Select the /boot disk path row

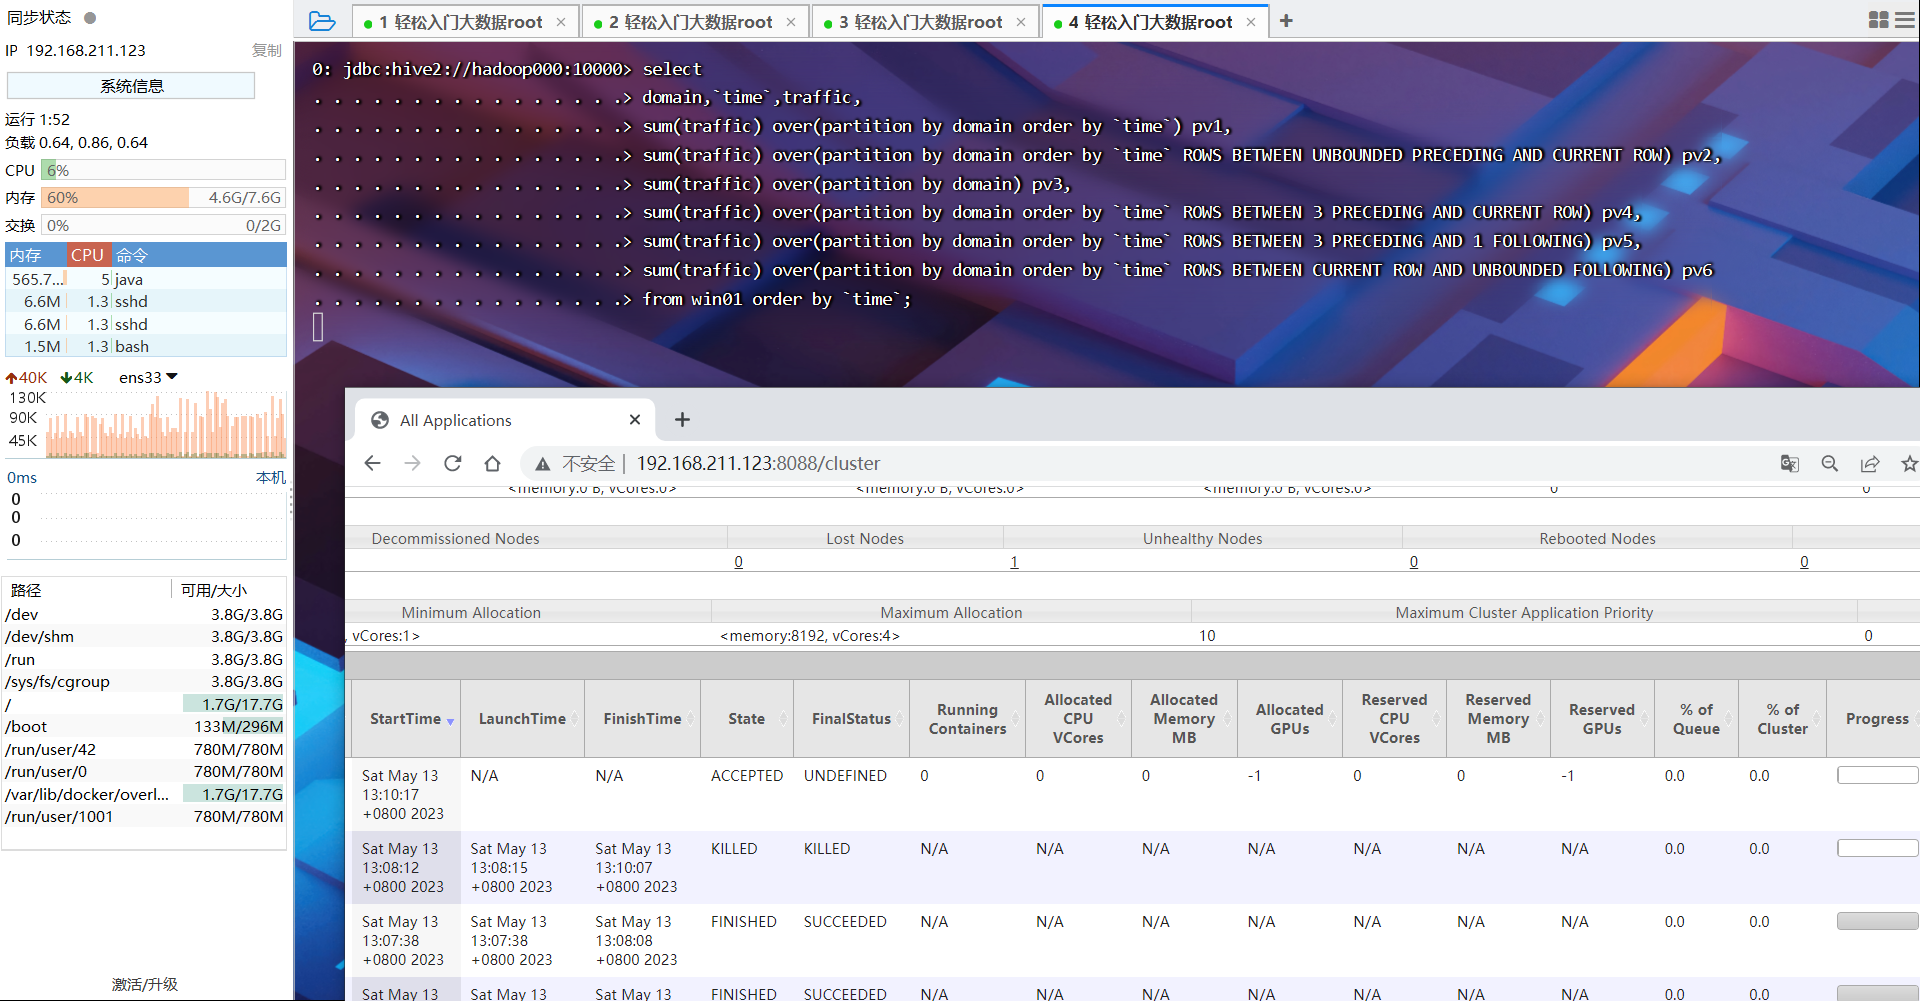145,727
